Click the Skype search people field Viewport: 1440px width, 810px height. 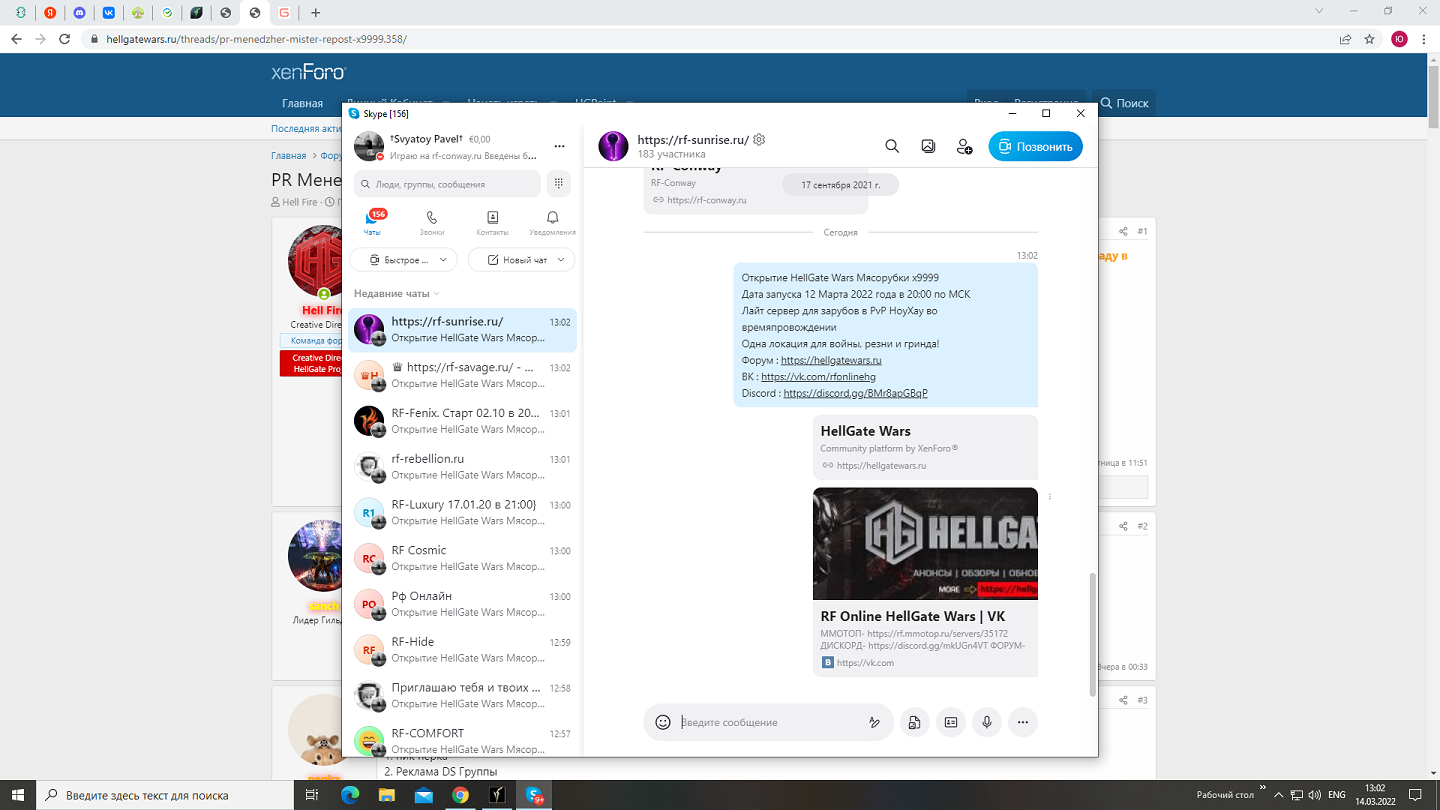(x=447, y=184)
